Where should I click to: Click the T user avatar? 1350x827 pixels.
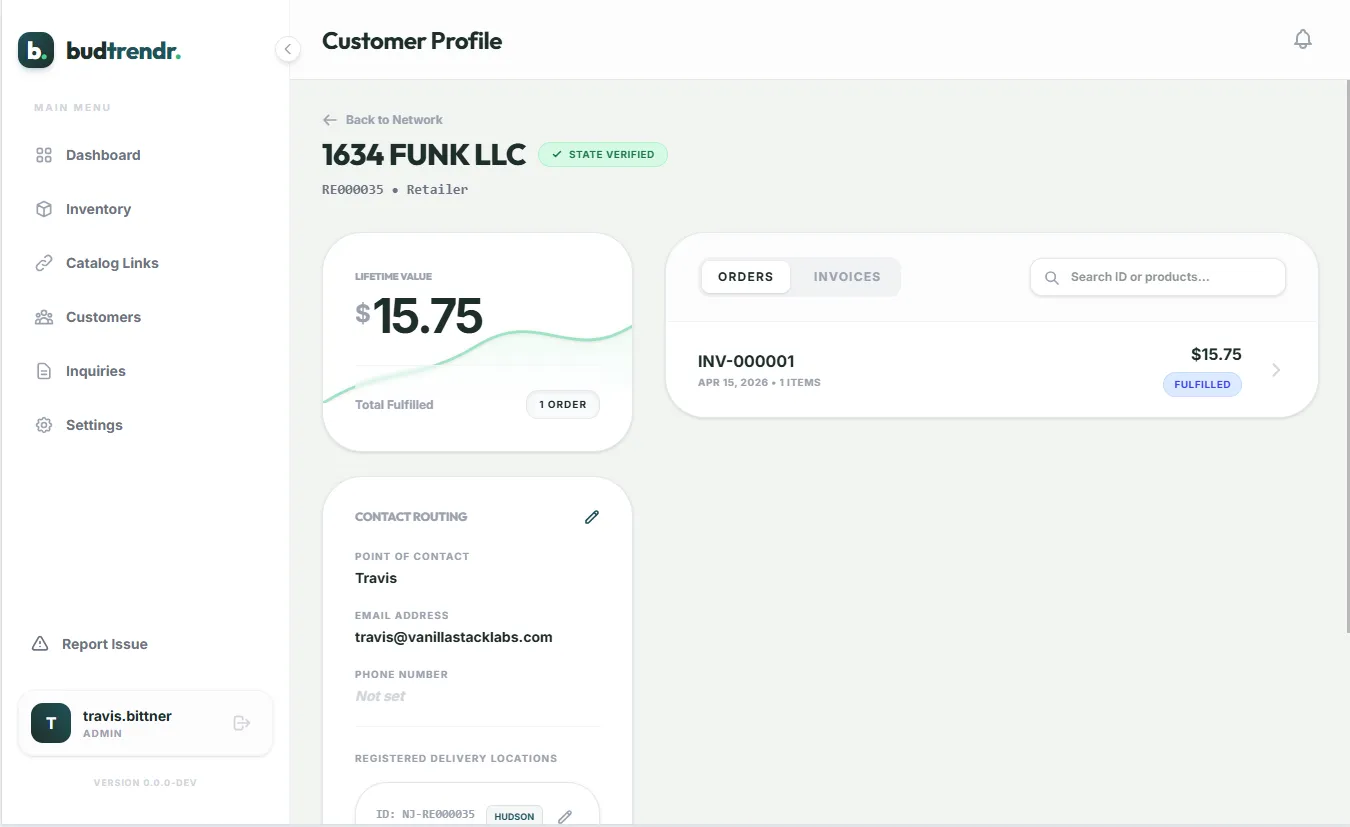click(51, 723)
